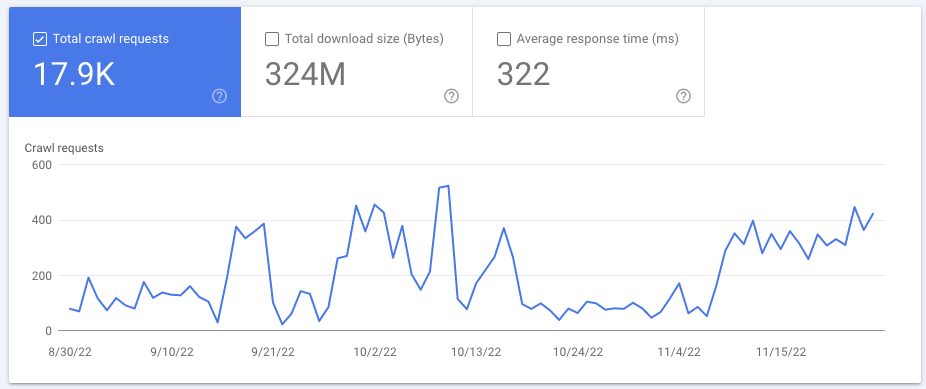Click the Total crawl requests label text
This screenshot has width=926, height=389.
coord(111,39)
